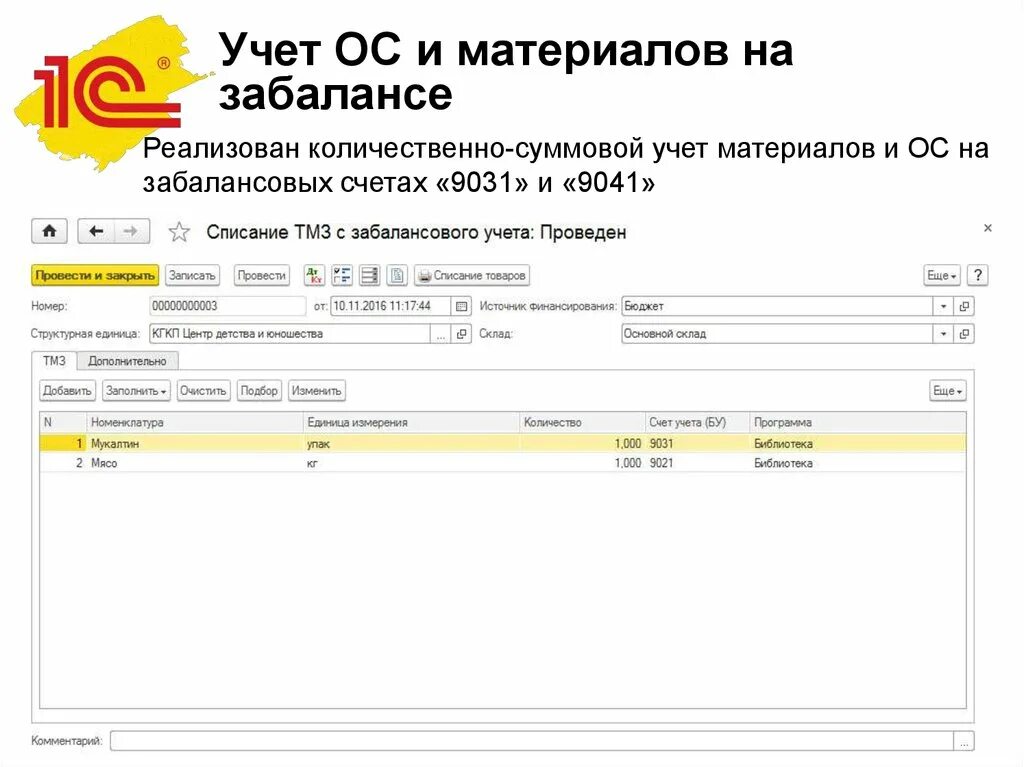This screenshot has height=767, width=1024.
Task: Pick a date with the calendar icon
Action: pos(461,306)
